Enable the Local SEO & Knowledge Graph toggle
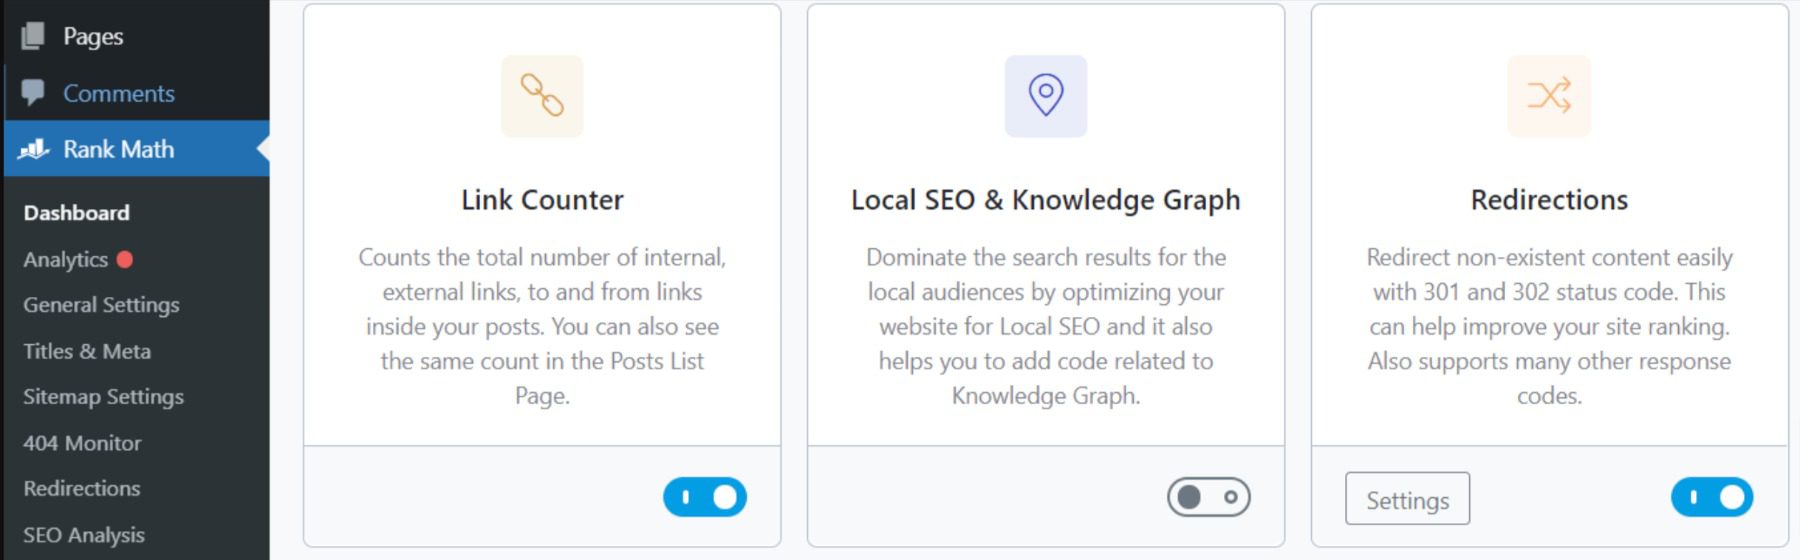The height and width of the screenshot is (560, 1800). pos(1208,497)
